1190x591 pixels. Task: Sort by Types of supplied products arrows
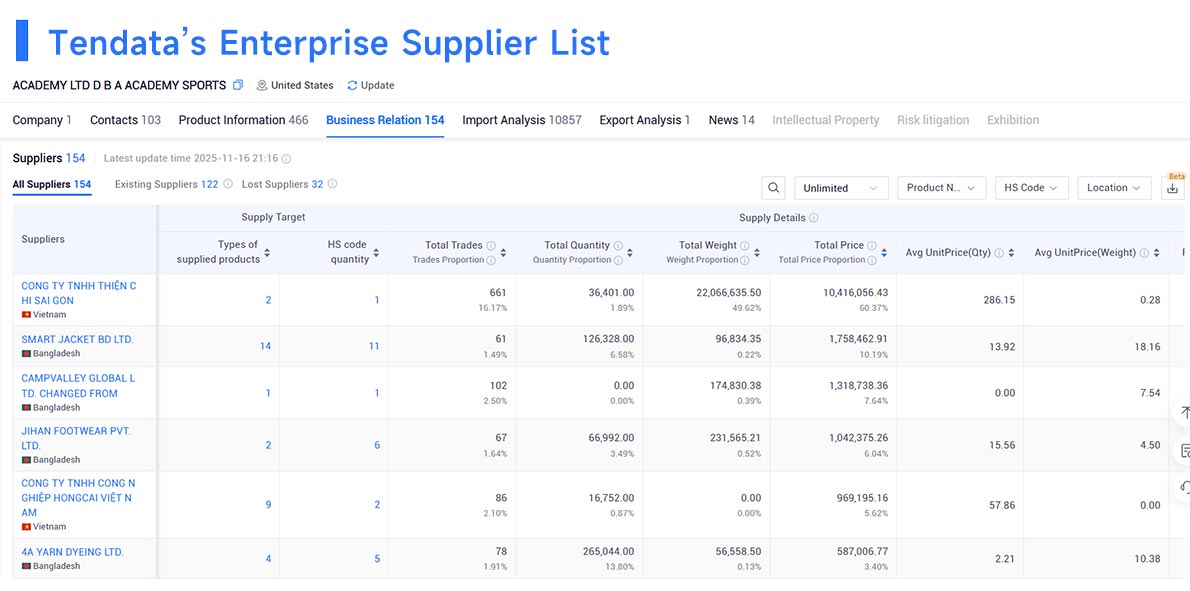[267, 253]
